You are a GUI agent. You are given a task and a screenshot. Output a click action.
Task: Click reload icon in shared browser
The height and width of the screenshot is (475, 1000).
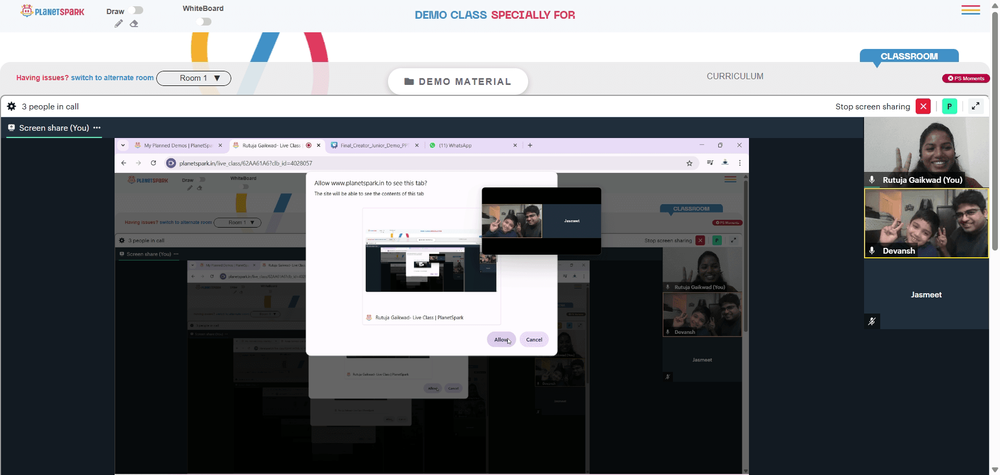(153, 163)
